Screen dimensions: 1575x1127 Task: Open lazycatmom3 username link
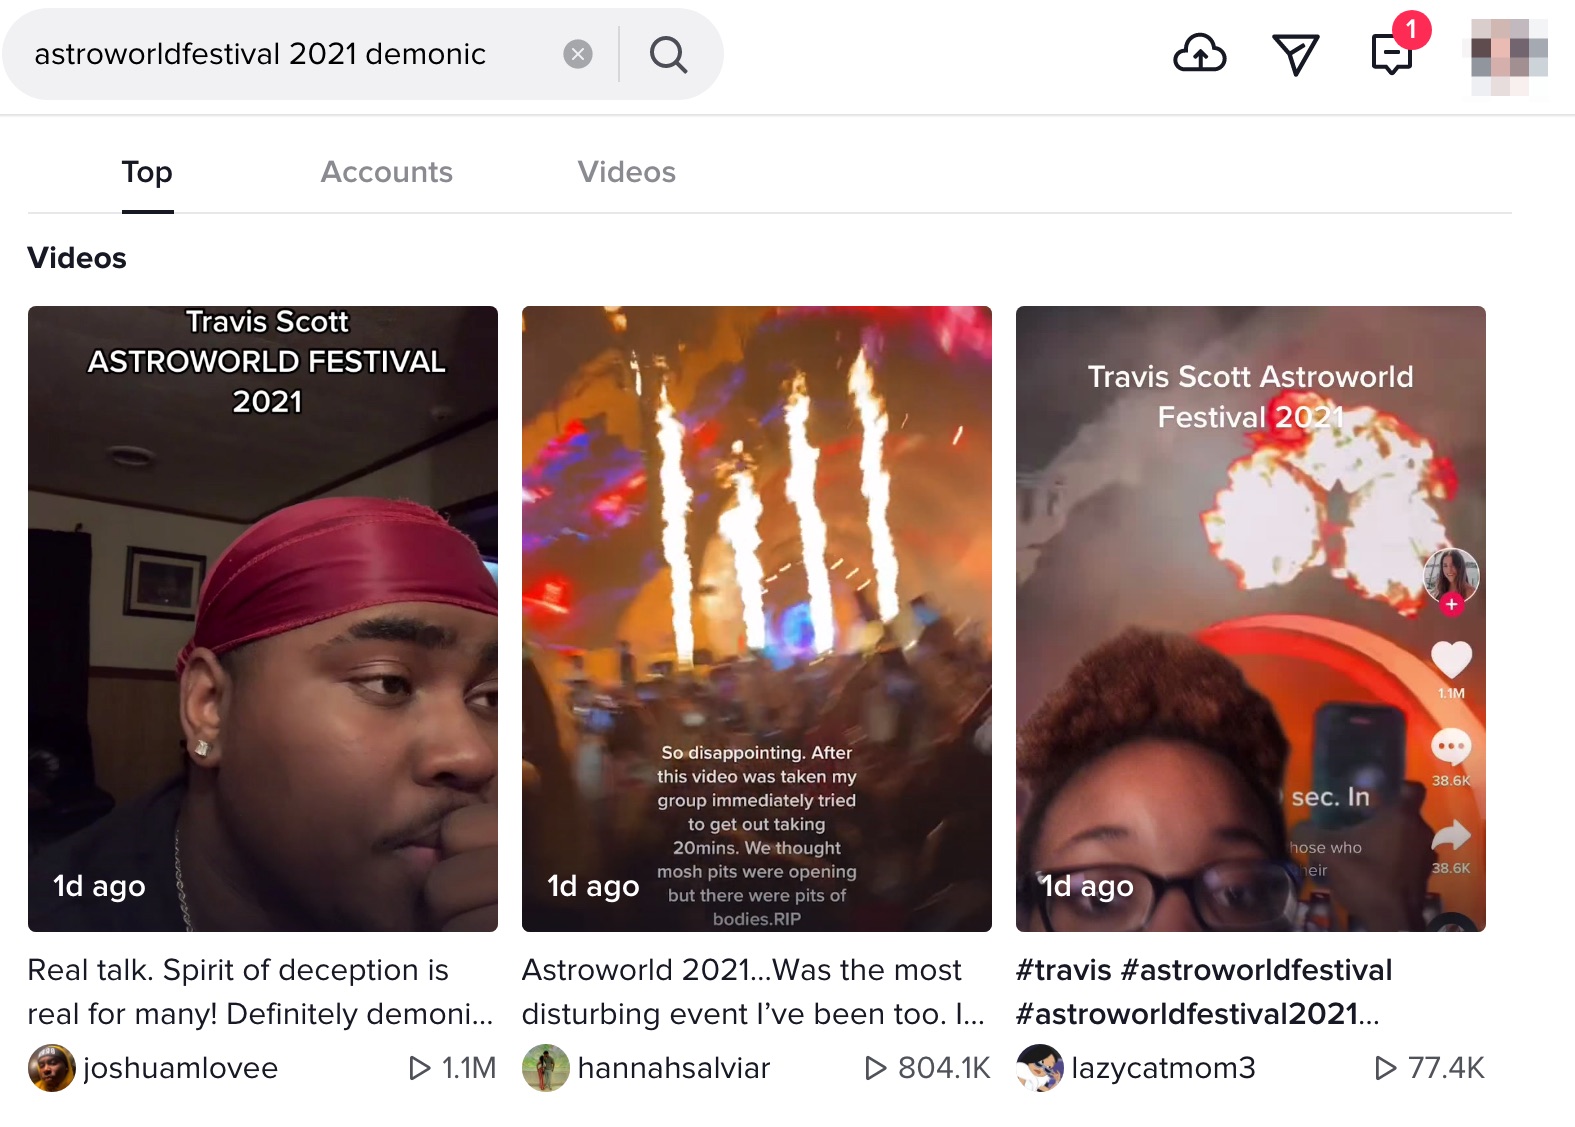coord(1163,1068)
